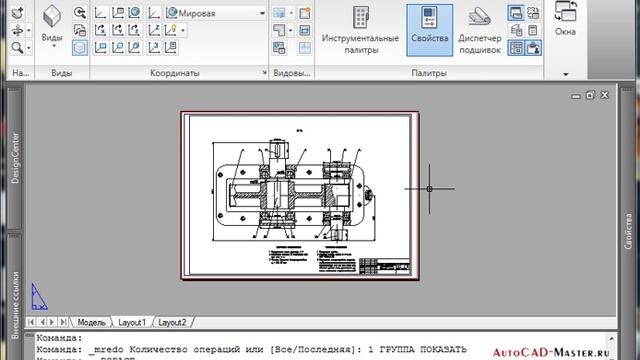The height and width of the screenshot is (360, 640).
Task: Align UCS to View icon
Action: [100, 47]
